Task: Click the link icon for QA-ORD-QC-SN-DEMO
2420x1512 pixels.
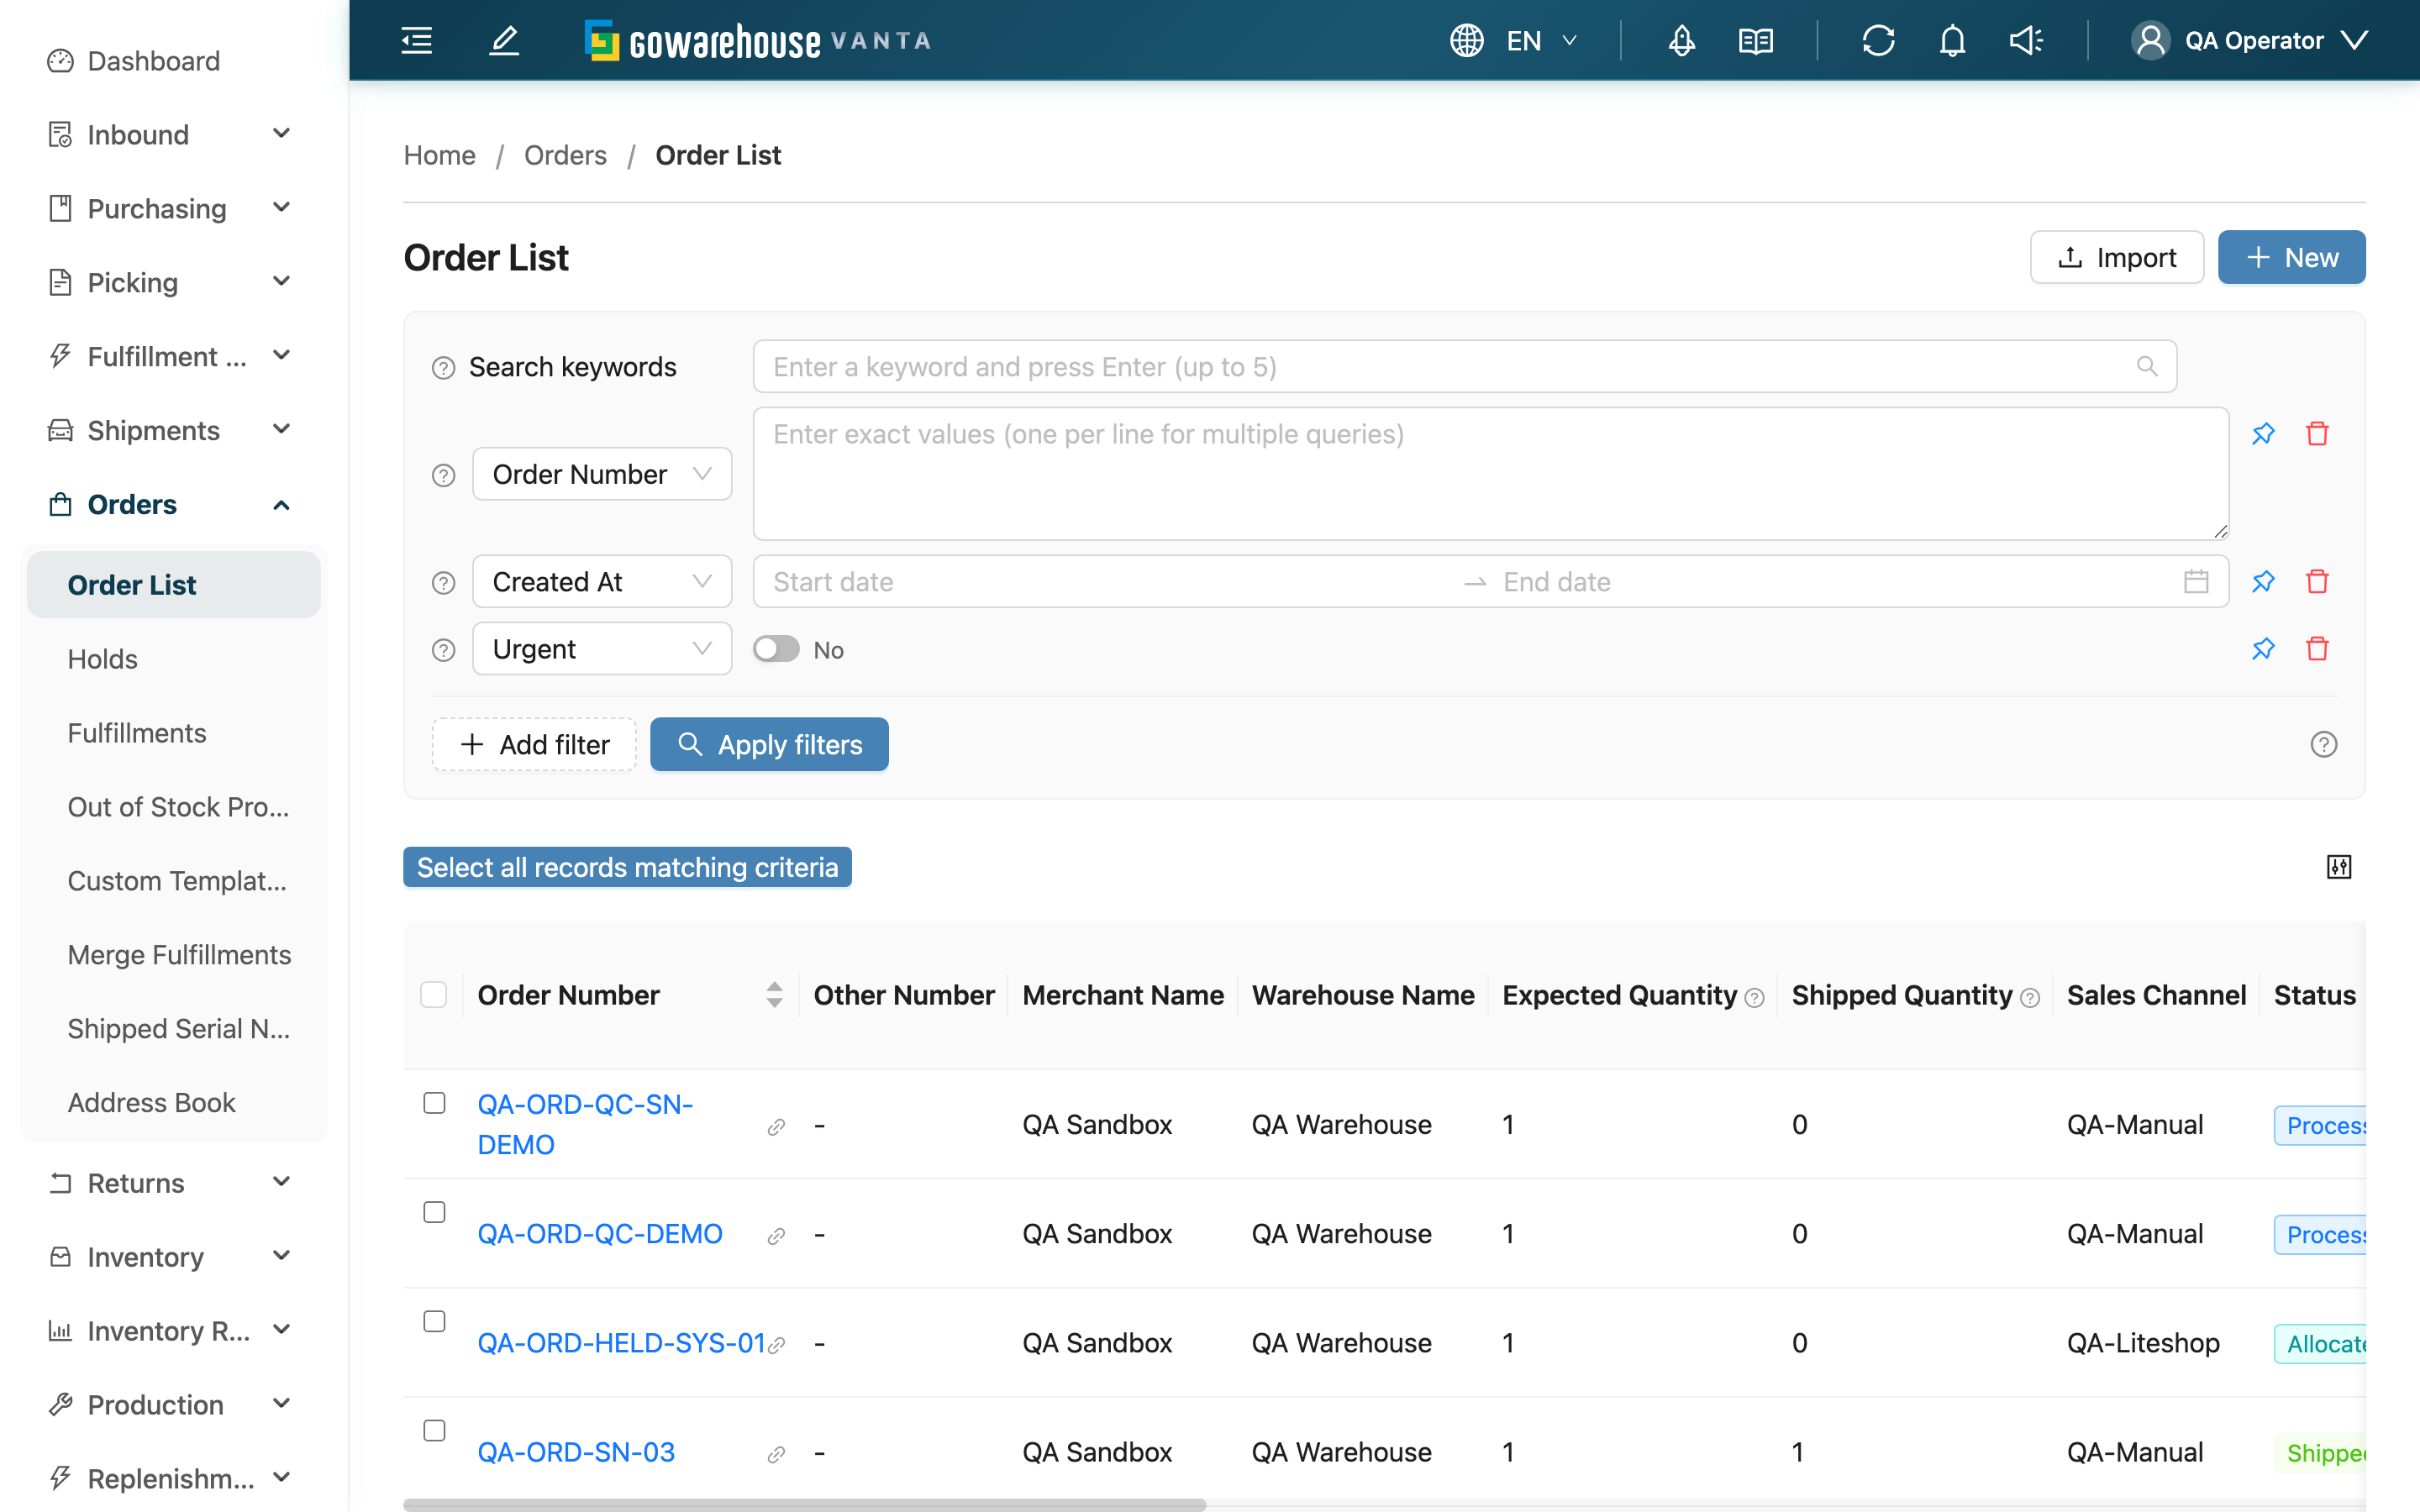Action: click(x=776, y=1127)
